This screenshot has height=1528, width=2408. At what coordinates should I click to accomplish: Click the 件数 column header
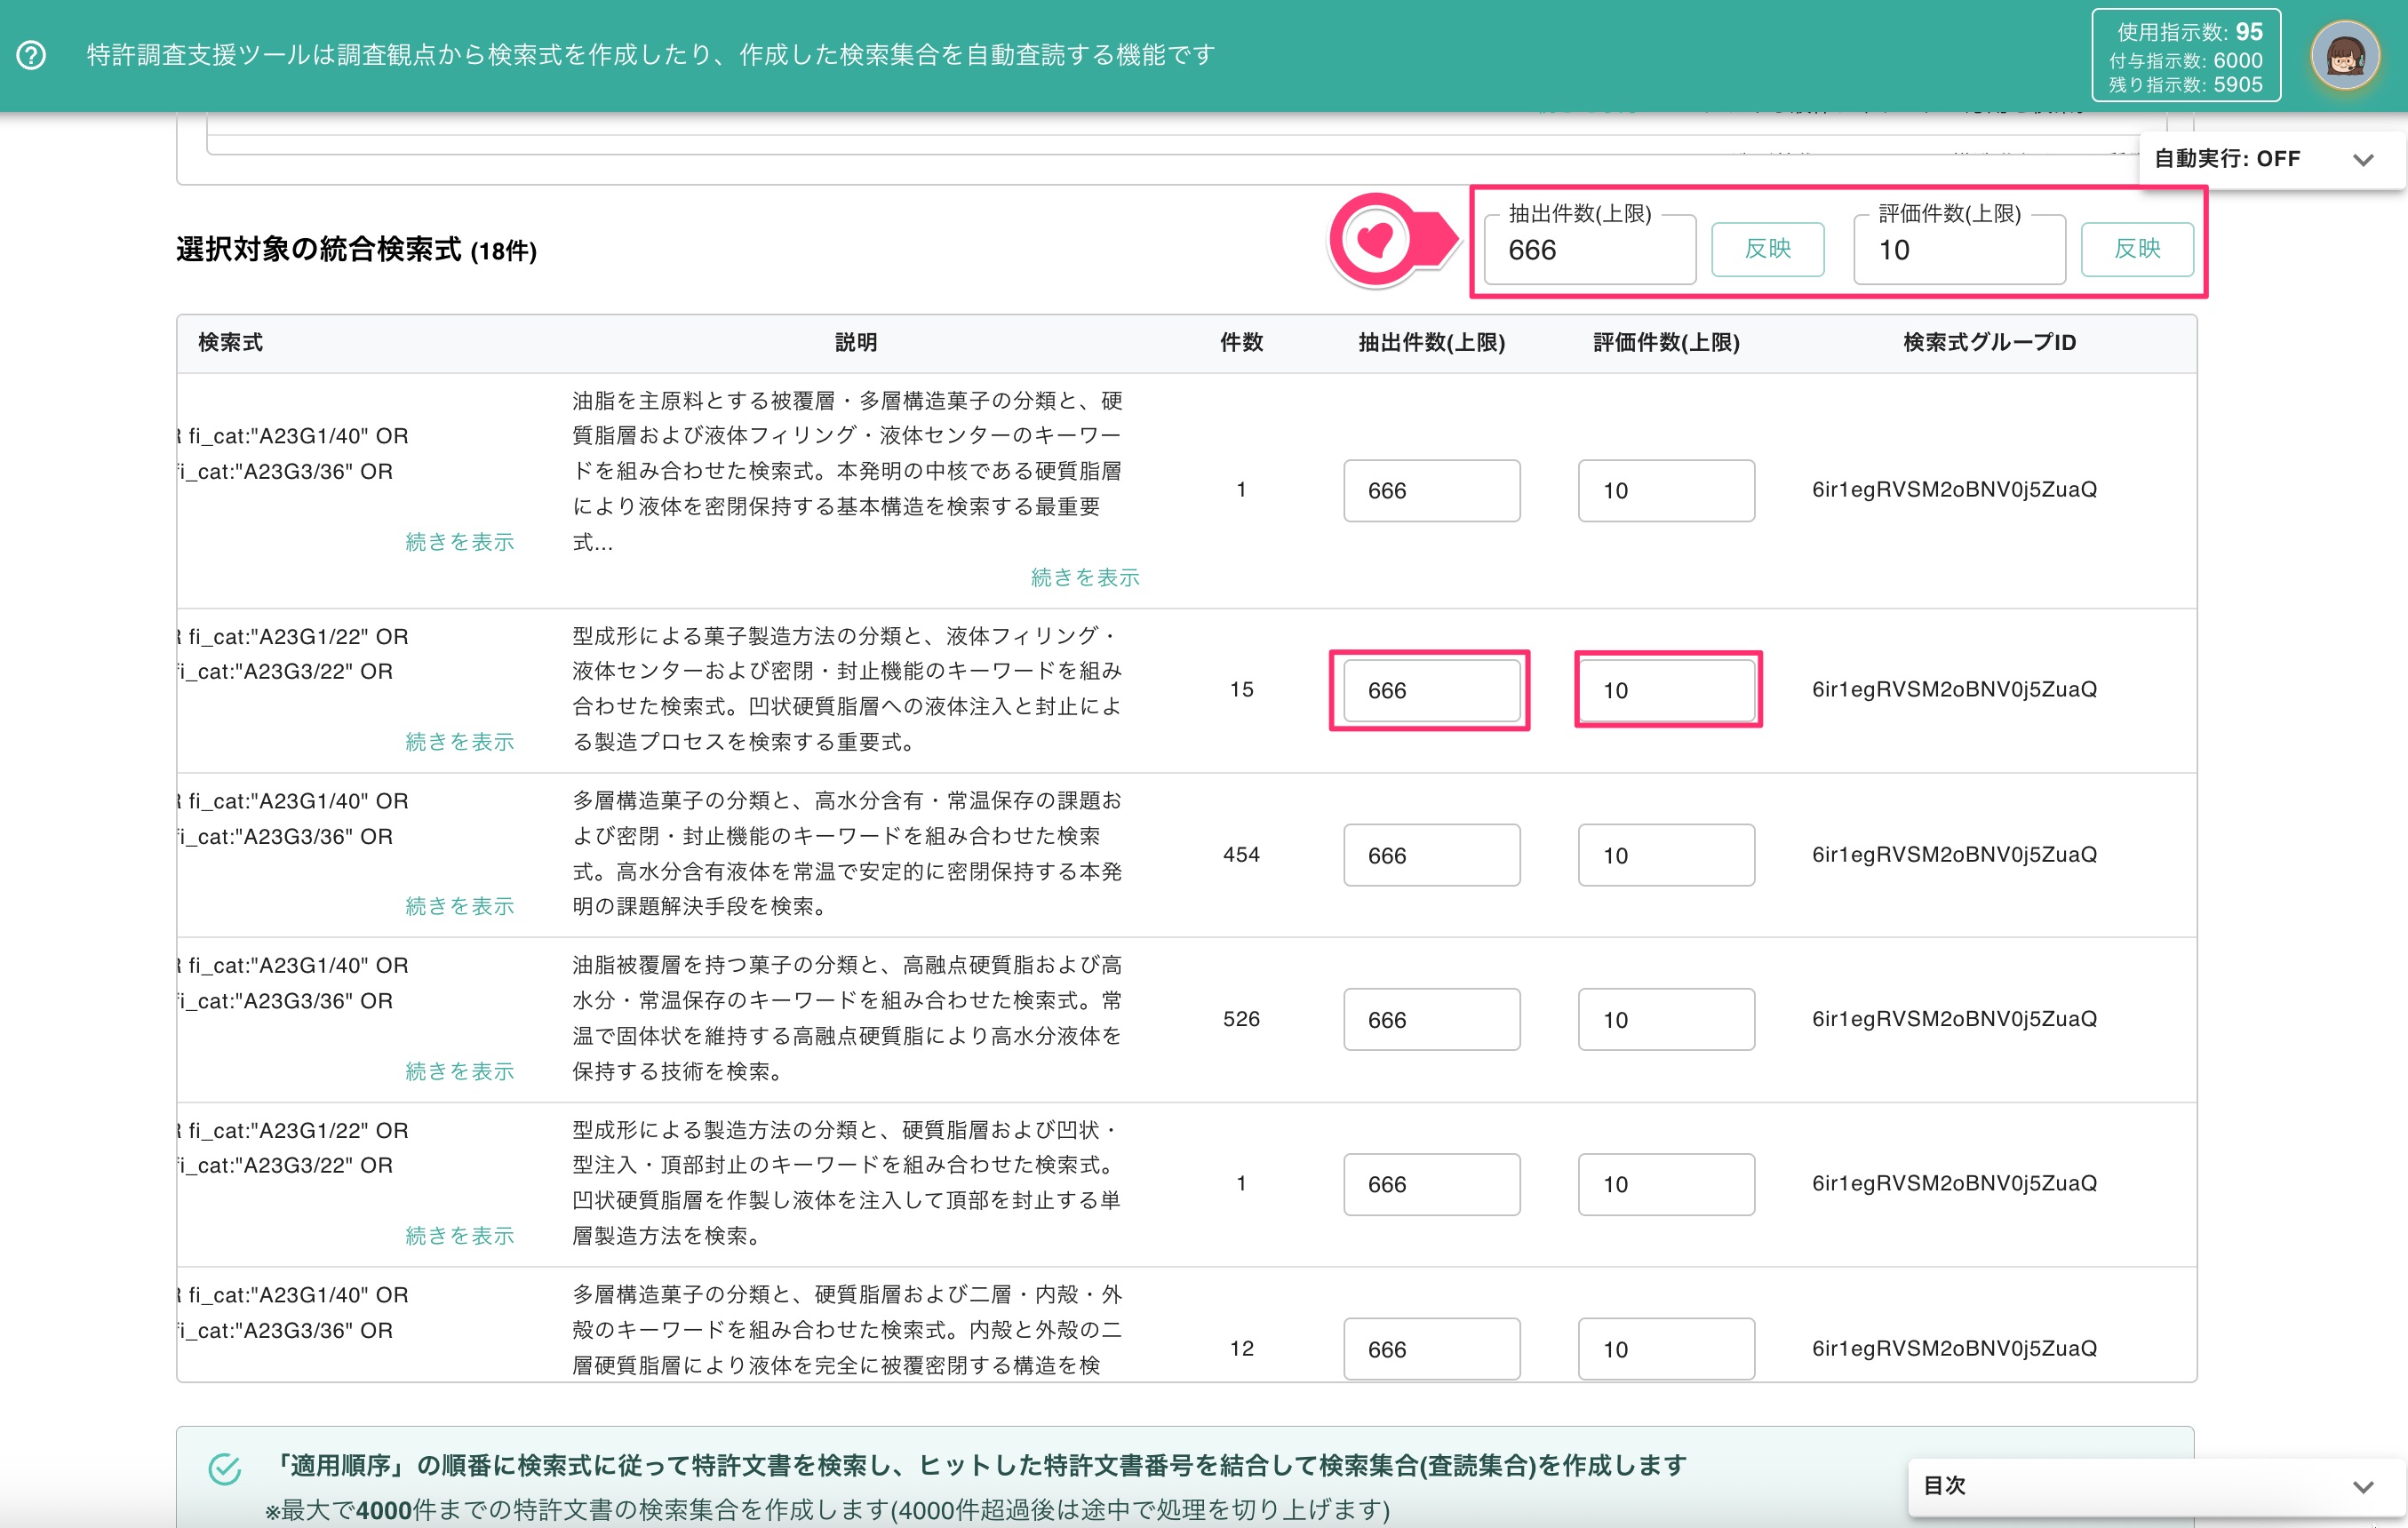point(1241,343)
